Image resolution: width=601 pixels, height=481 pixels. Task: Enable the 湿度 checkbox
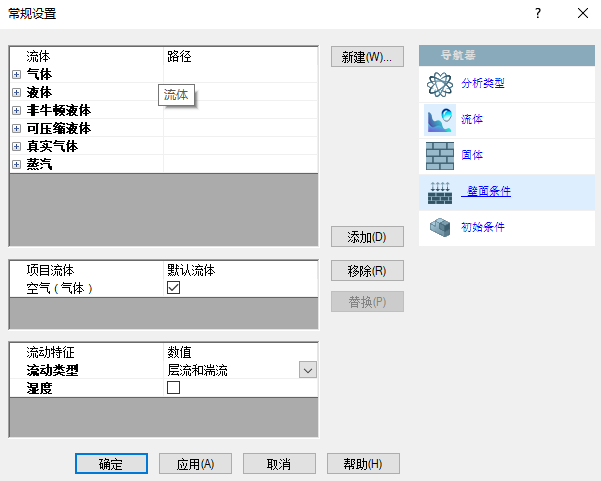pos(173,387)
